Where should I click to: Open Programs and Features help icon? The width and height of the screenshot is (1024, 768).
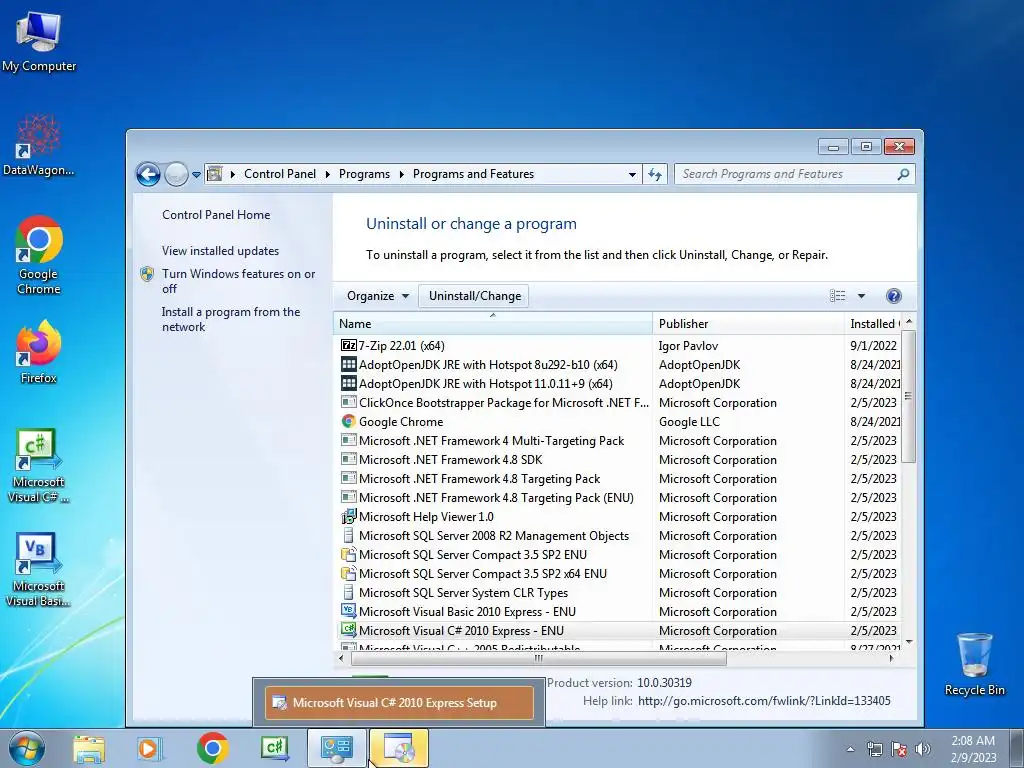[893, 296]
